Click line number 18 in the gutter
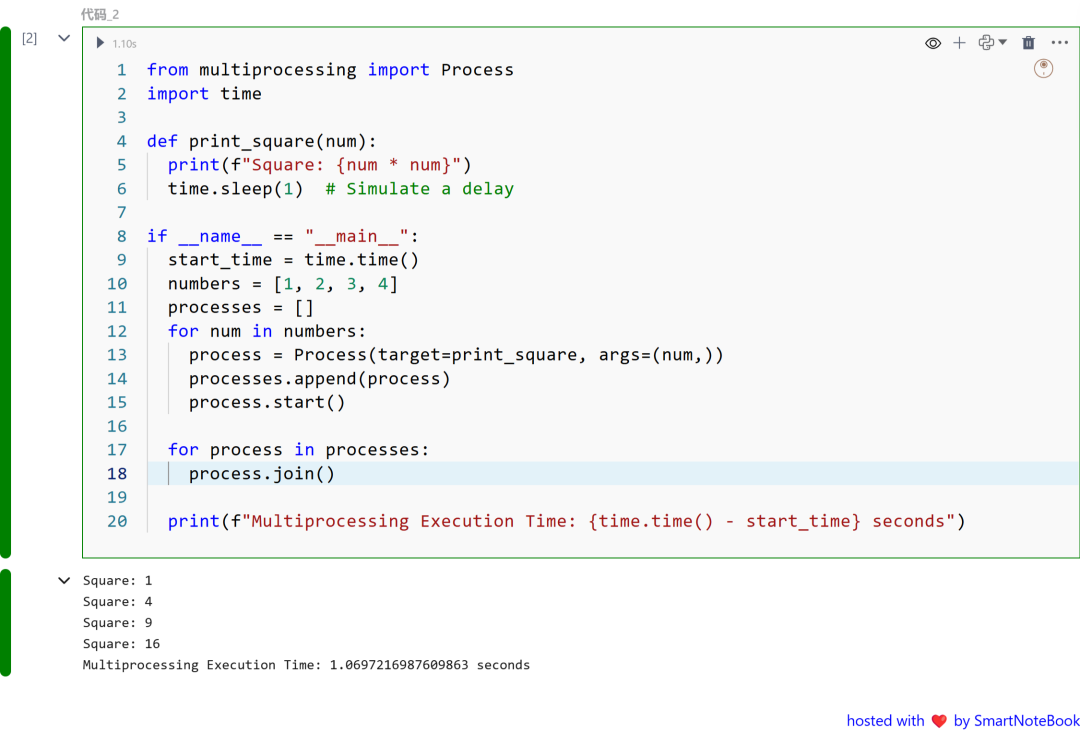Viewport: 1080px width, 732px height. click(116, 474)
